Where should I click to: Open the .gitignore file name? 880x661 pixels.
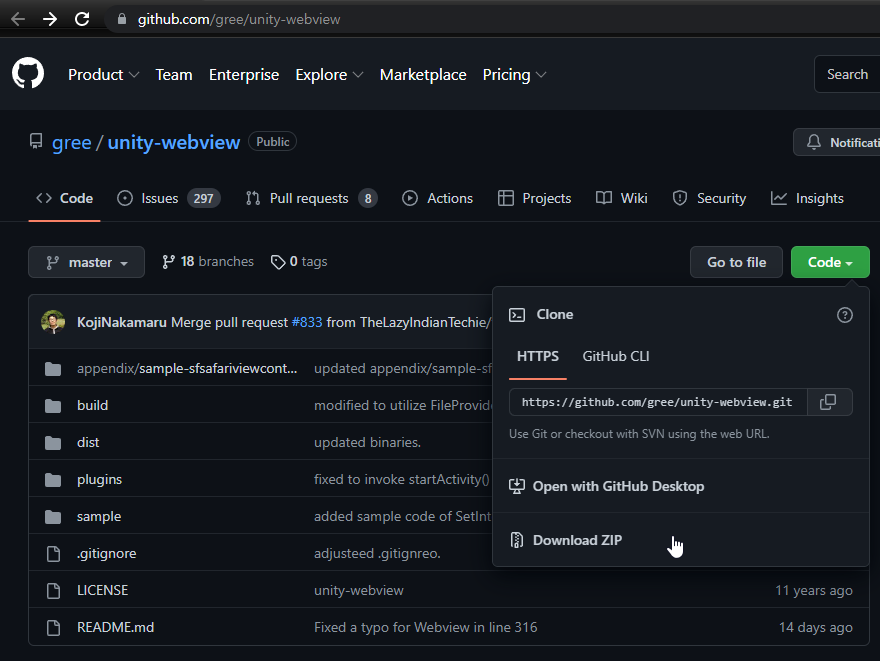(107, 554)
